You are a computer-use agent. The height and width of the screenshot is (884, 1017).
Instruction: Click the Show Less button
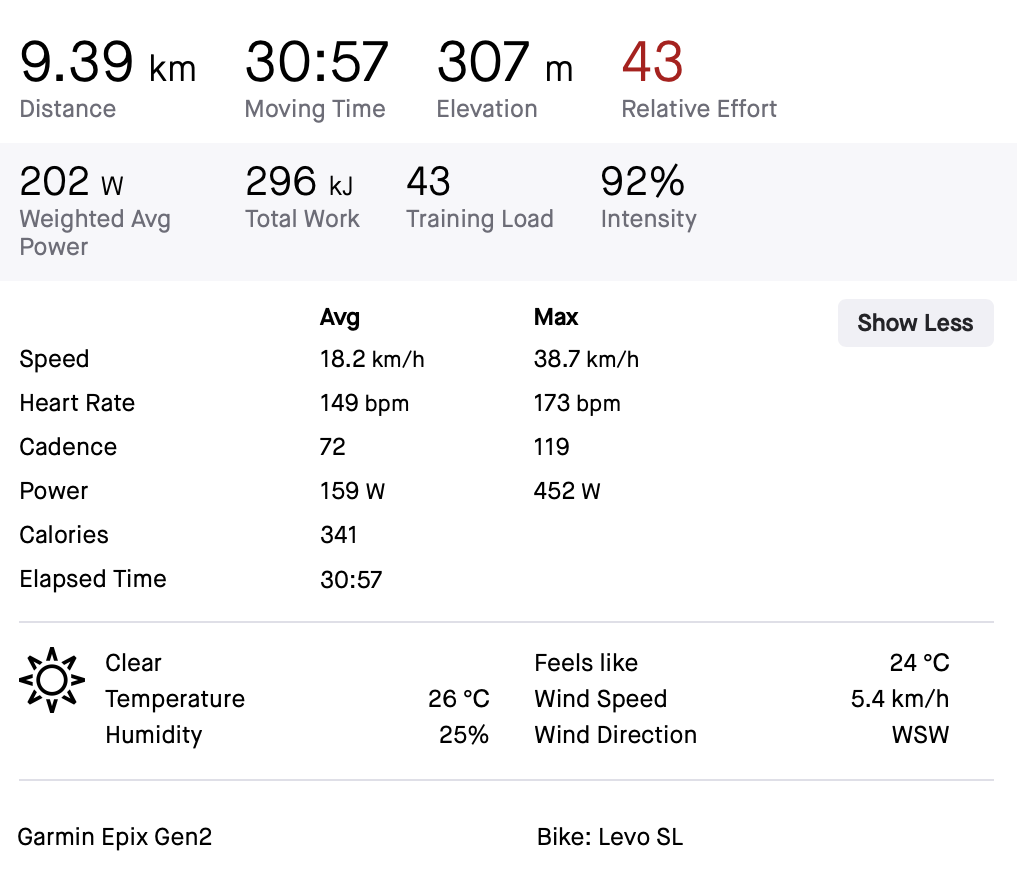tap(915, 322)
